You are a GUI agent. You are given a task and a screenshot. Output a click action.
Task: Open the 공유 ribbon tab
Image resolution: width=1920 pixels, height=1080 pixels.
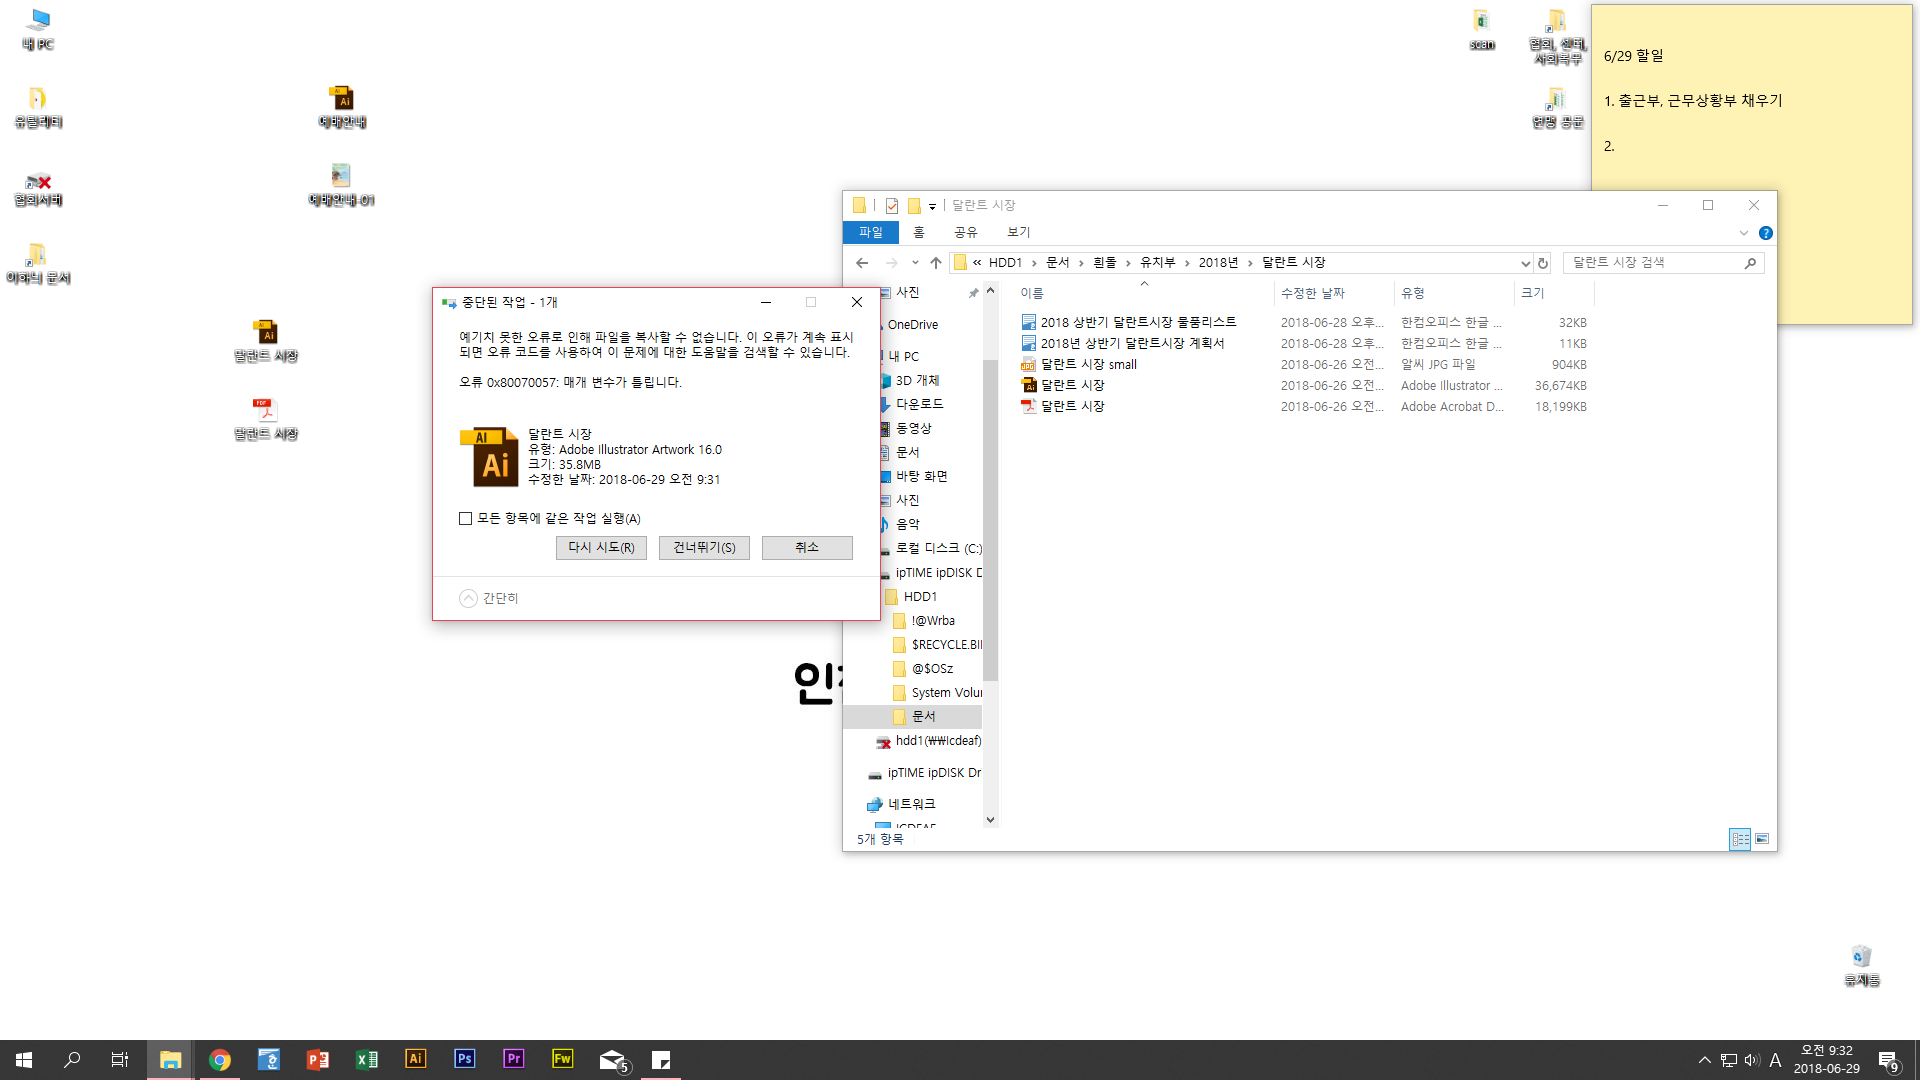click(x=965, y=232)
